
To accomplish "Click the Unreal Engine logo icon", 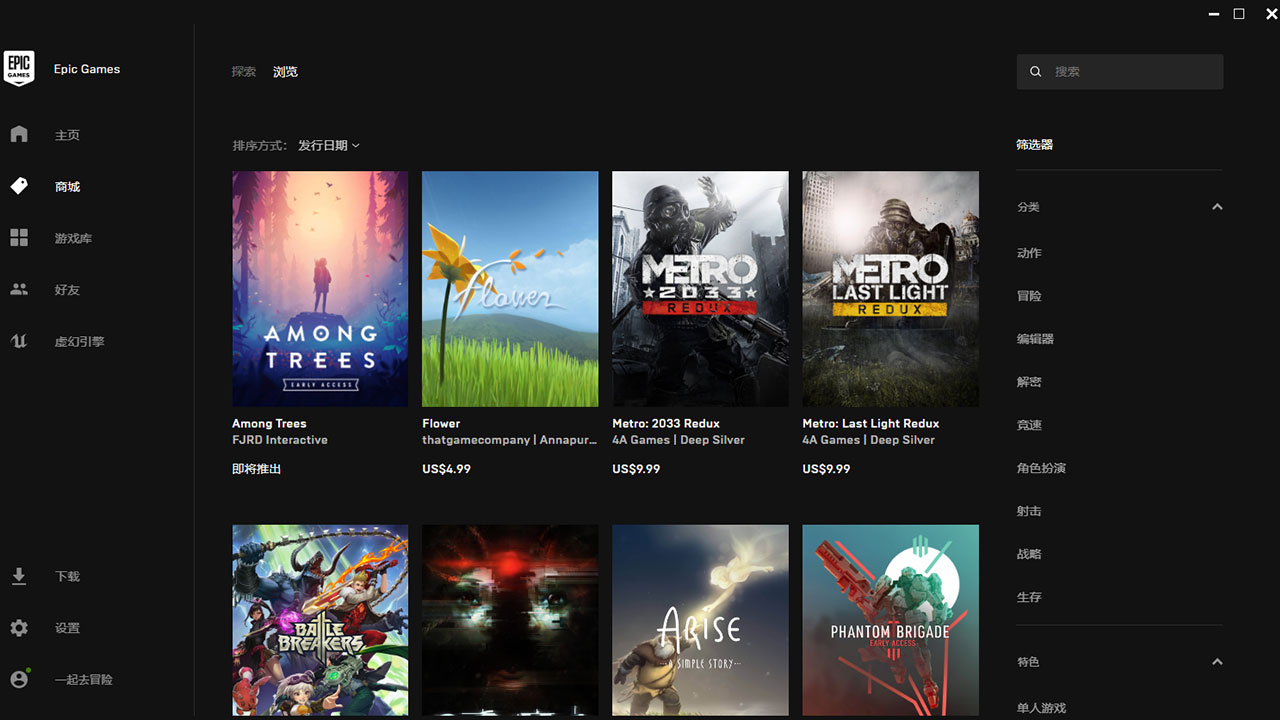I will coord(19,341).
